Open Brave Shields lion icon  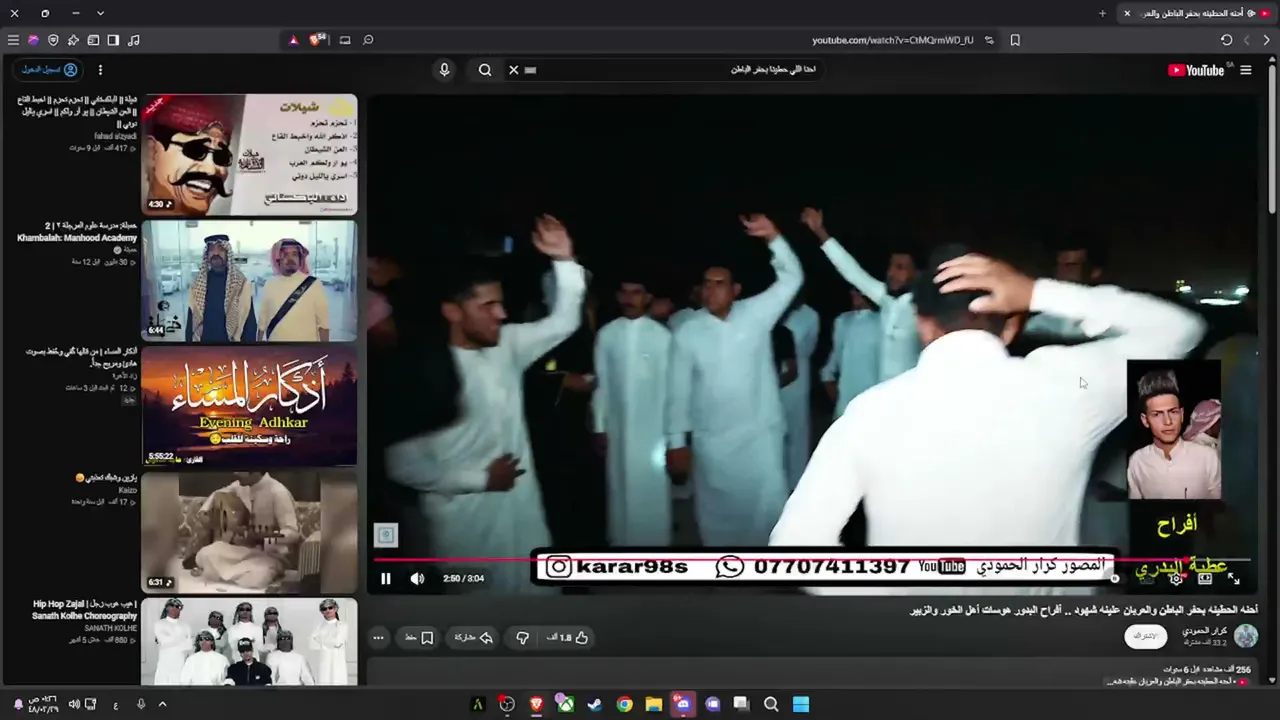coord(317,40)
